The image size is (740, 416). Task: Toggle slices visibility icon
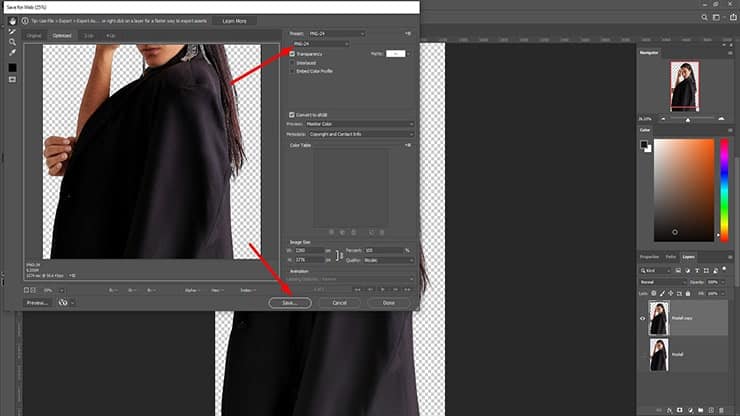pos(12,79)
